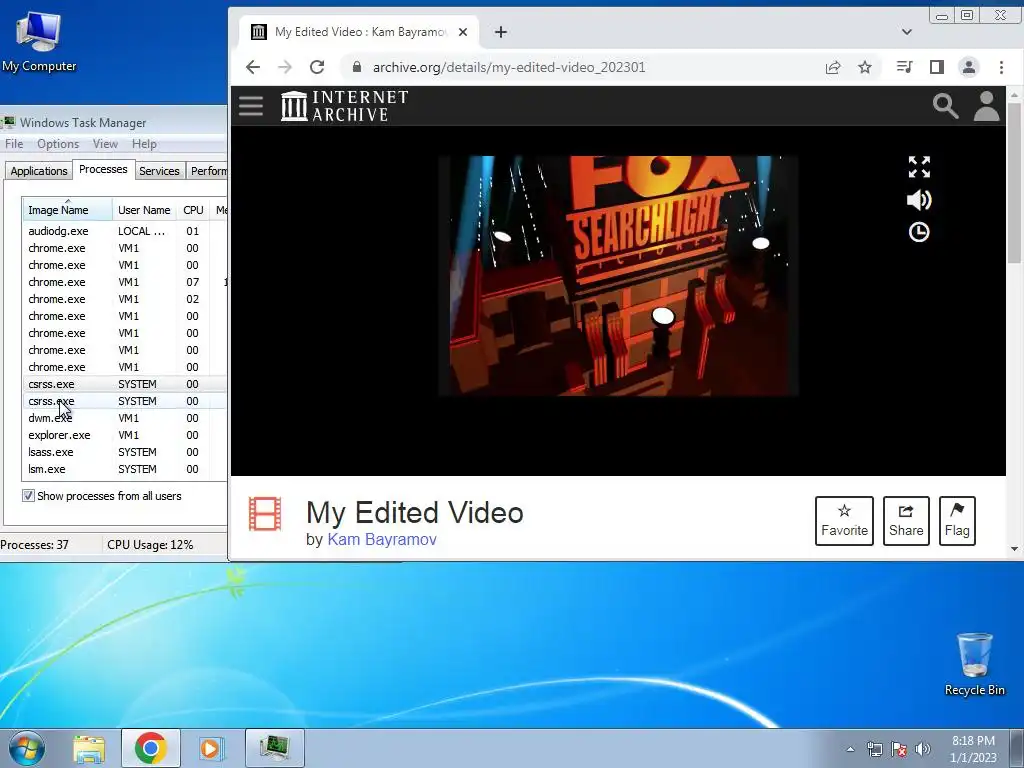Click the Share button under the video

pyautogui.click(x=906, y=520)
